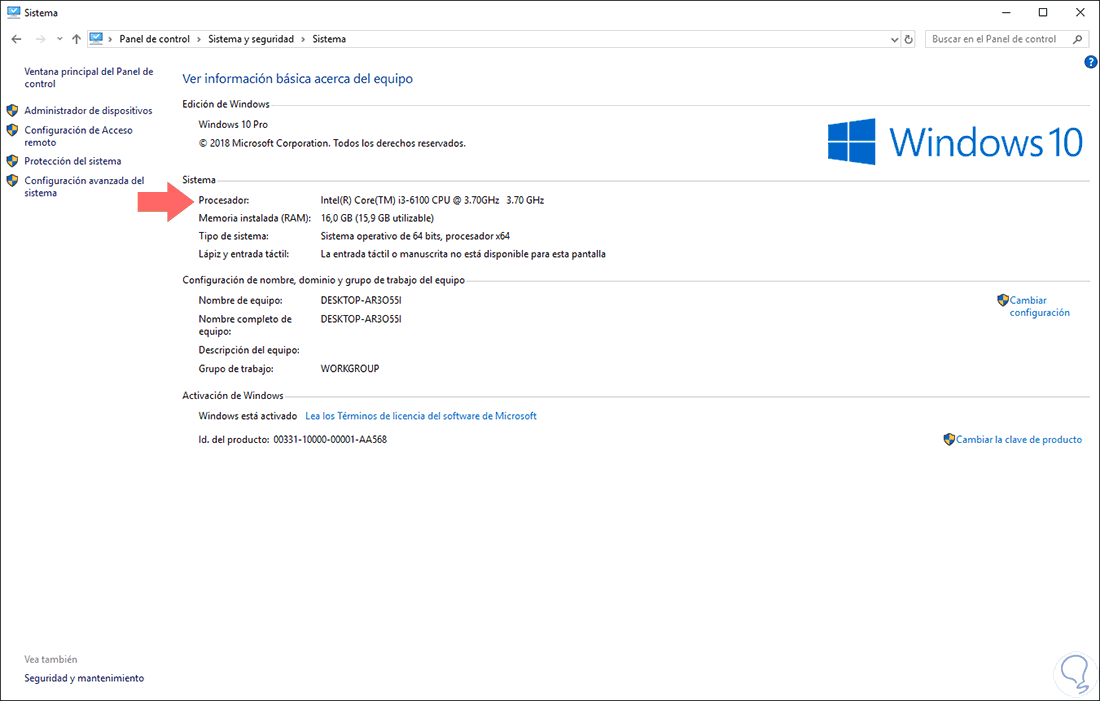
Task: Open help with the blue question mark
Action: [1091, 62]
